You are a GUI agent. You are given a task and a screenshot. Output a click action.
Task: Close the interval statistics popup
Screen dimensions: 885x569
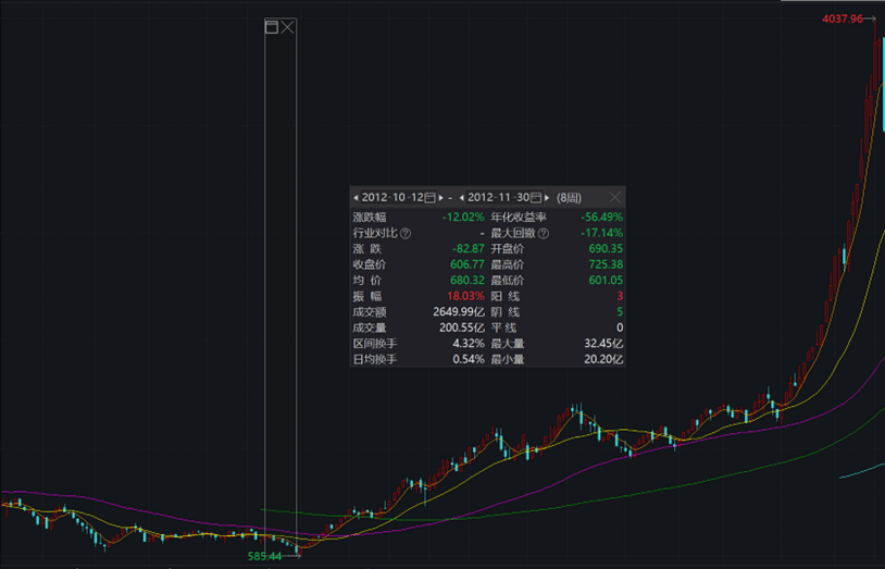[x=615, y=198]
